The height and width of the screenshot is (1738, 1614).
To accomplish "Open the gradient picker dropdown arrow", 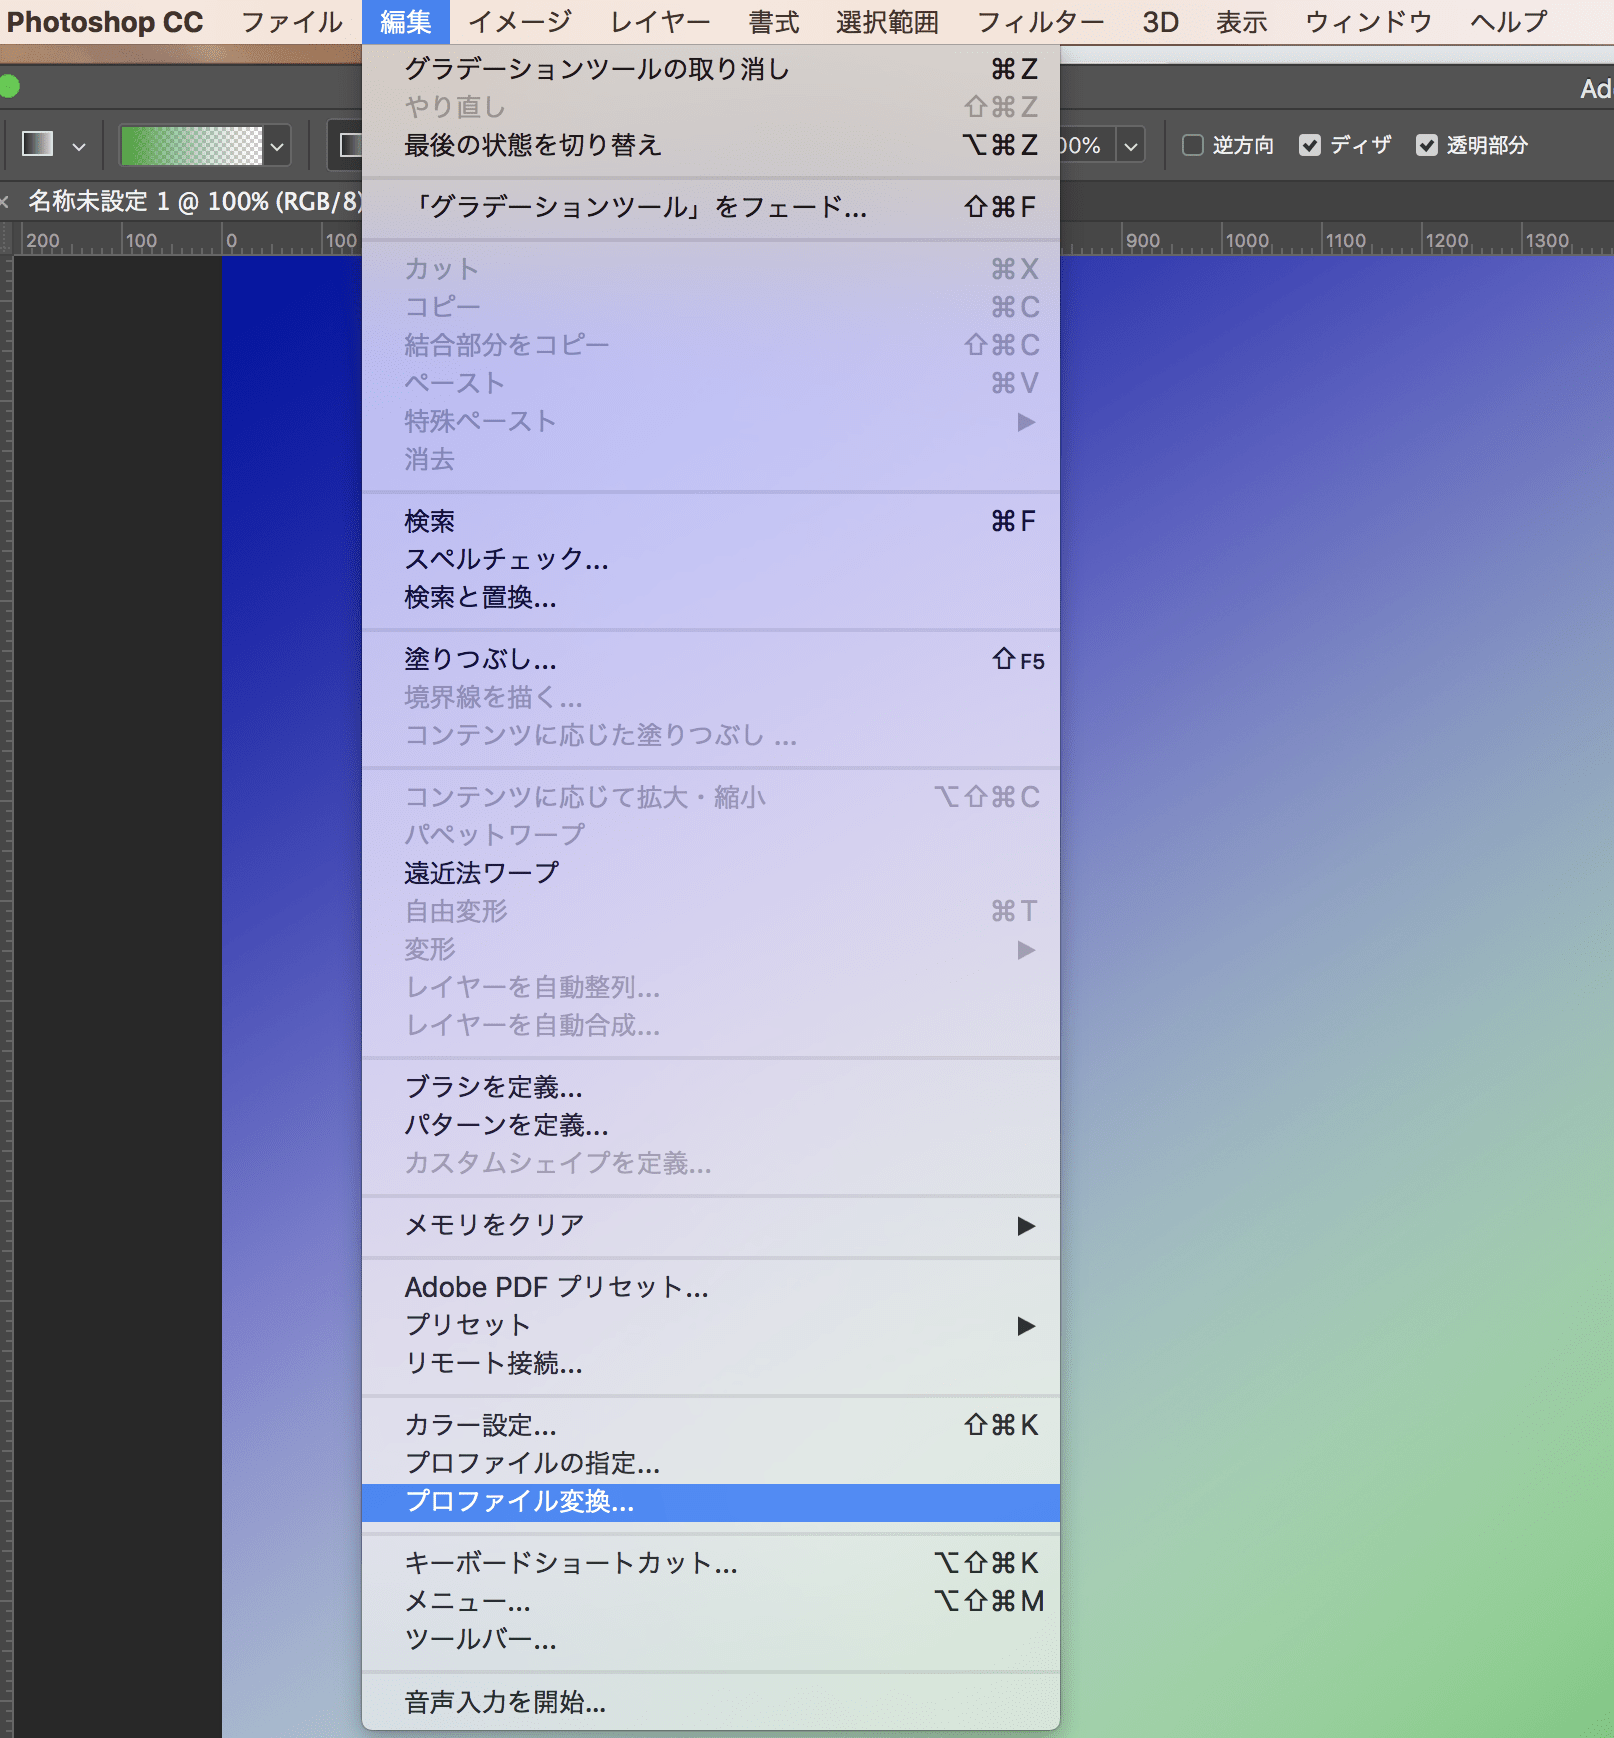I will pyautogui.click(x=277, y=146).
